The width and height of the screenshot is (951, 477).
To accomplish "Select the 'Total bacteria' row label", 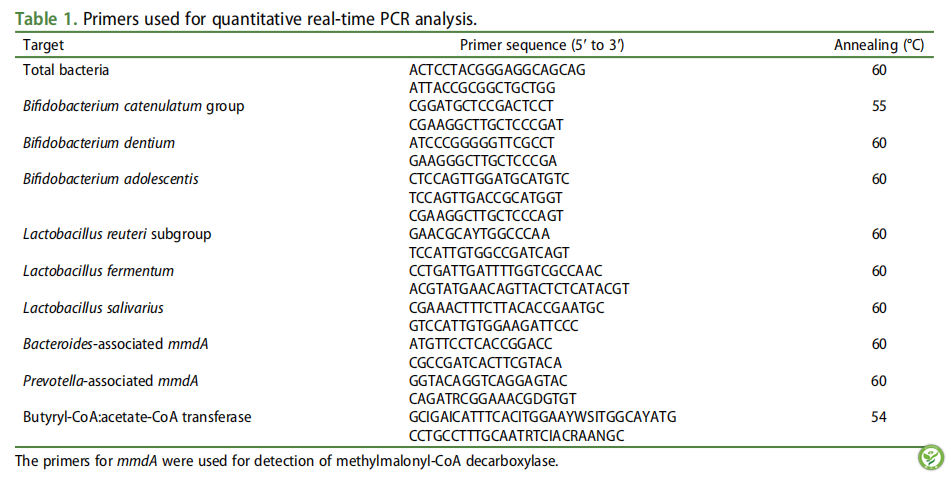I will coord(66,70).
